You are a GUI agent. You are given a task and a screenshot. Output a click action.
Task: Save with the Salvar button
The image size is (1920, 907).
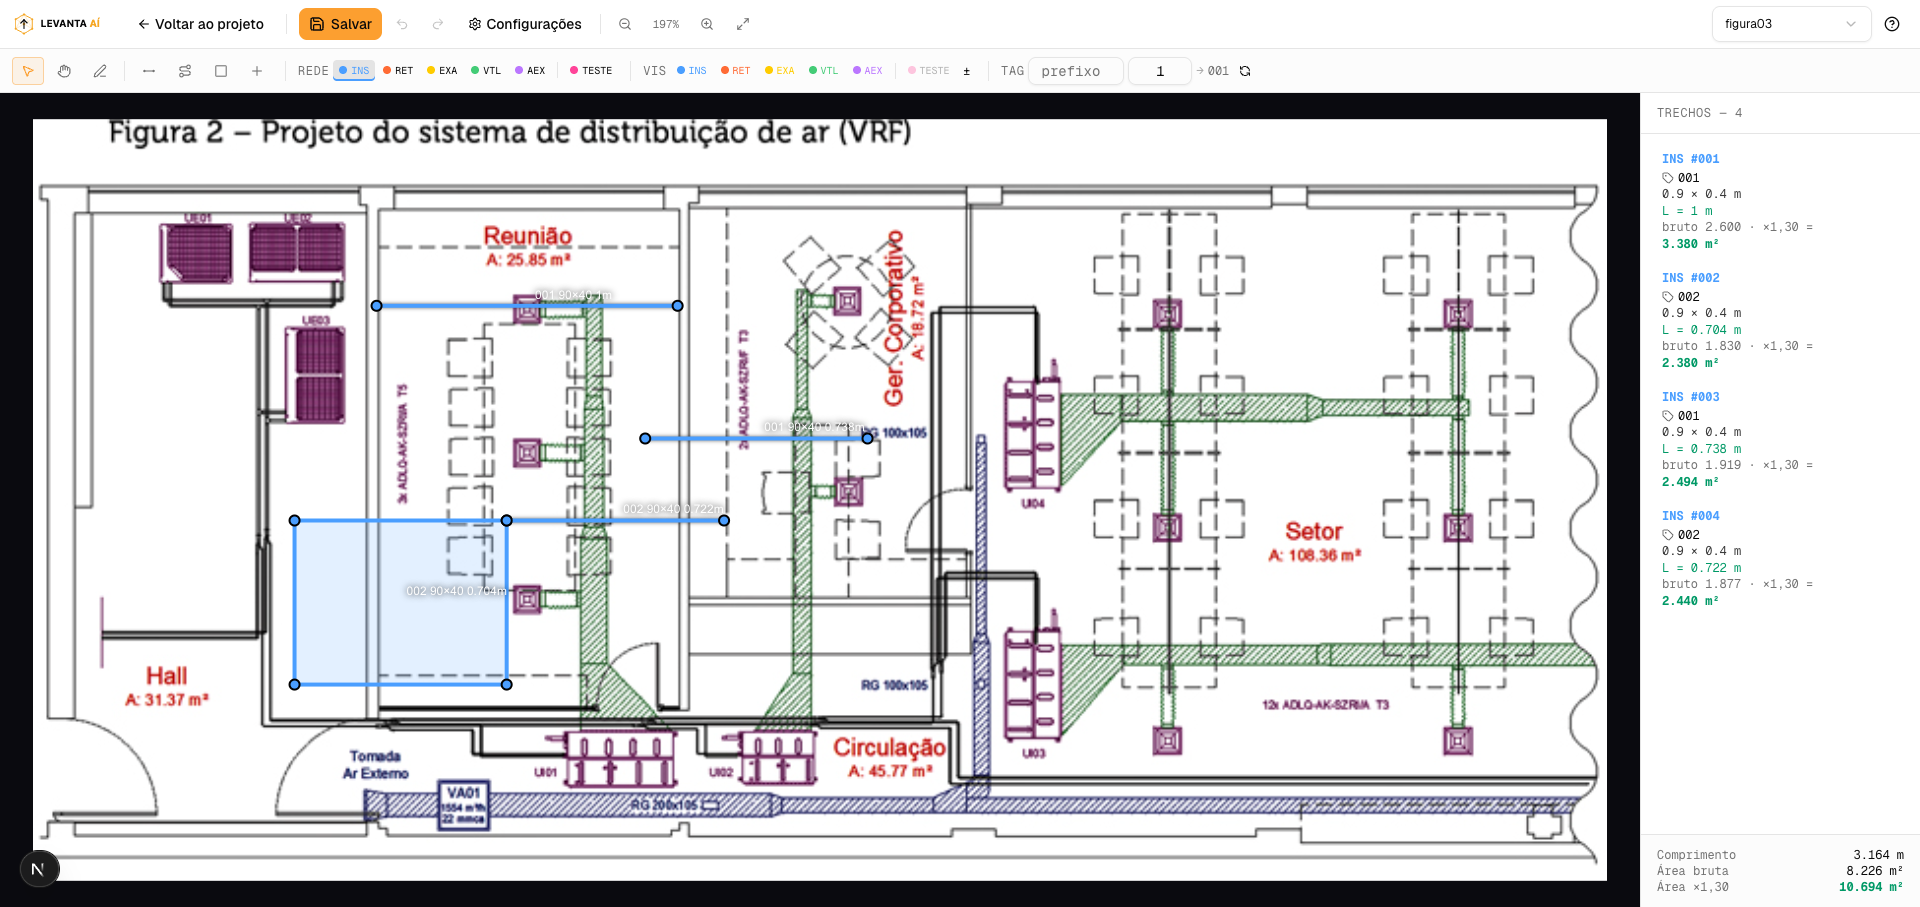340,24
